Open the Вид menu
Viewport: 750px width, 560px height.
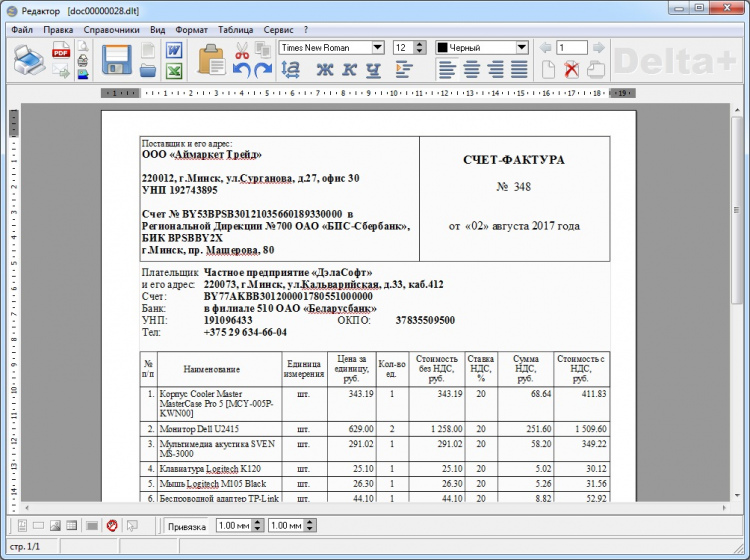click(x=157, y=30)
